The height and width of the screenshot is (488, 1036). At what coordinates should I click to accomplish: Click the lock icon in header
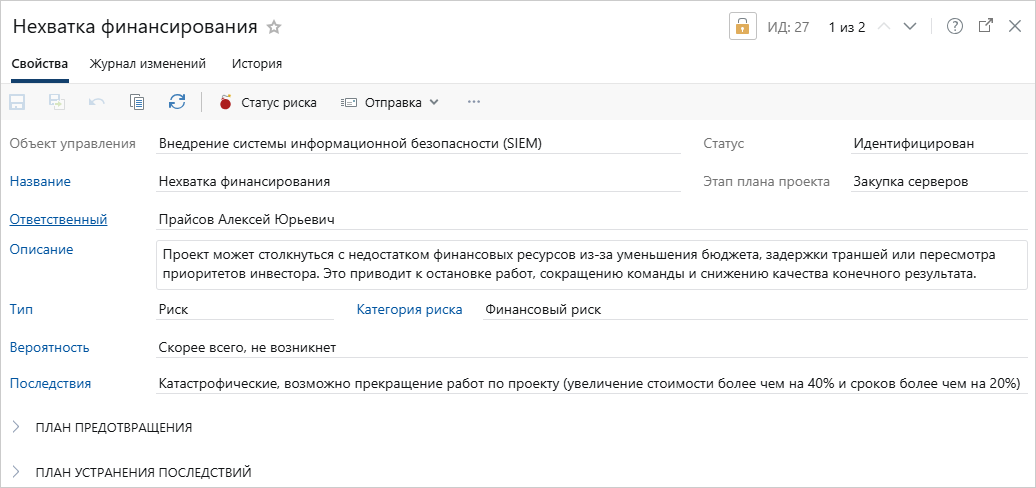742,27
